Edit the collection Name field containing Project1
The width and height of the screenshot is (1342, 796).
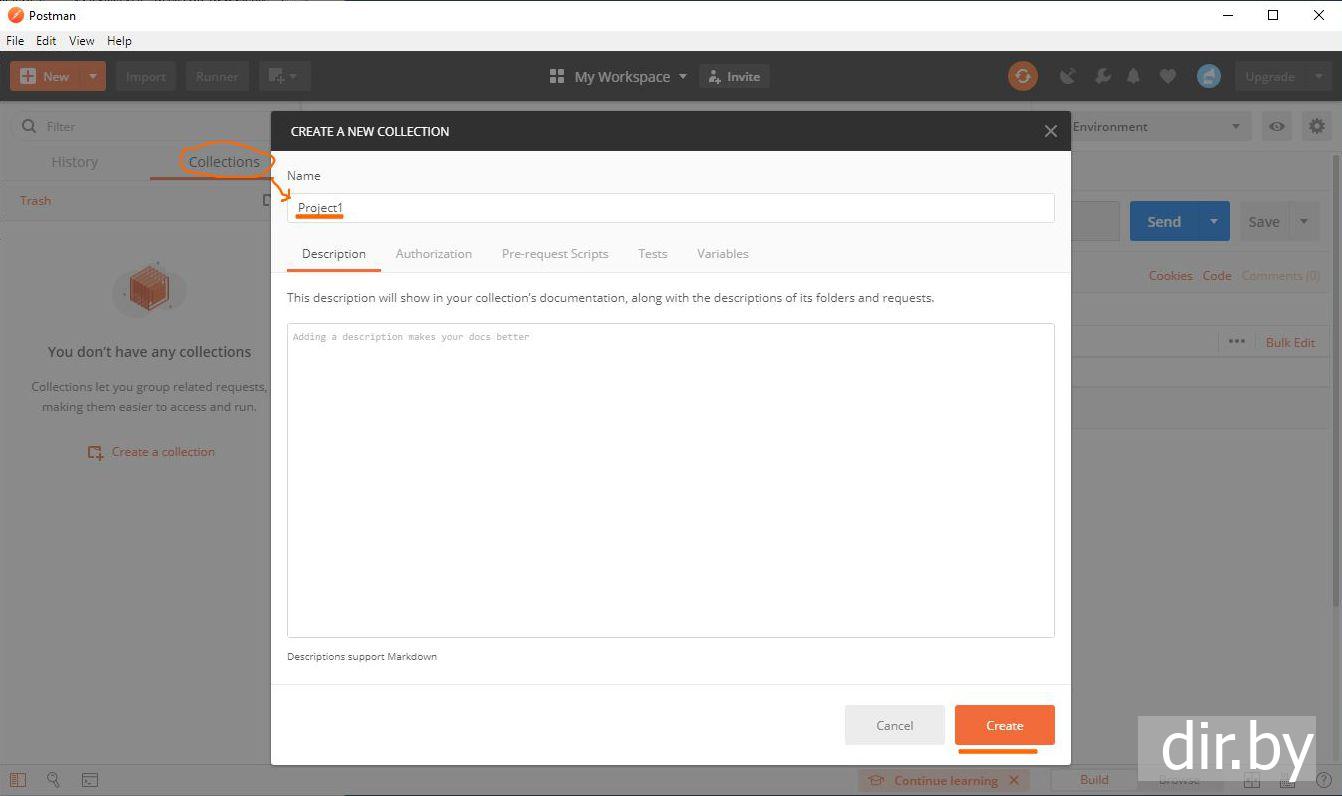pyautogui.click(x=670, y=208)
